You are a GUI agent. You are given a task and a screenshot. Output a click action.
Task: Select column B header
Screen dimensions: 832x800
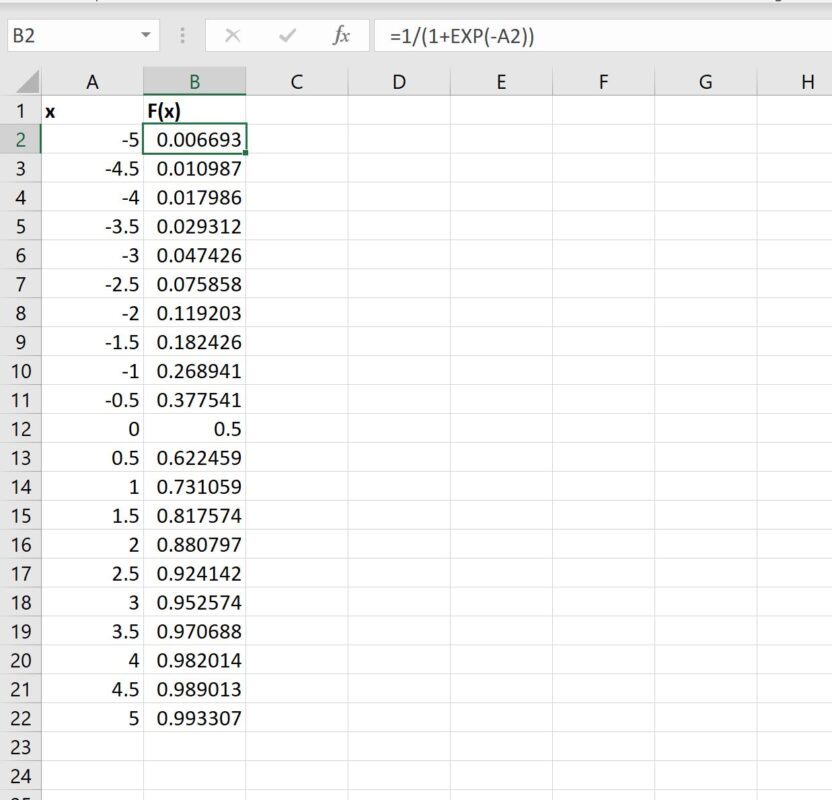tap(194, 83)
